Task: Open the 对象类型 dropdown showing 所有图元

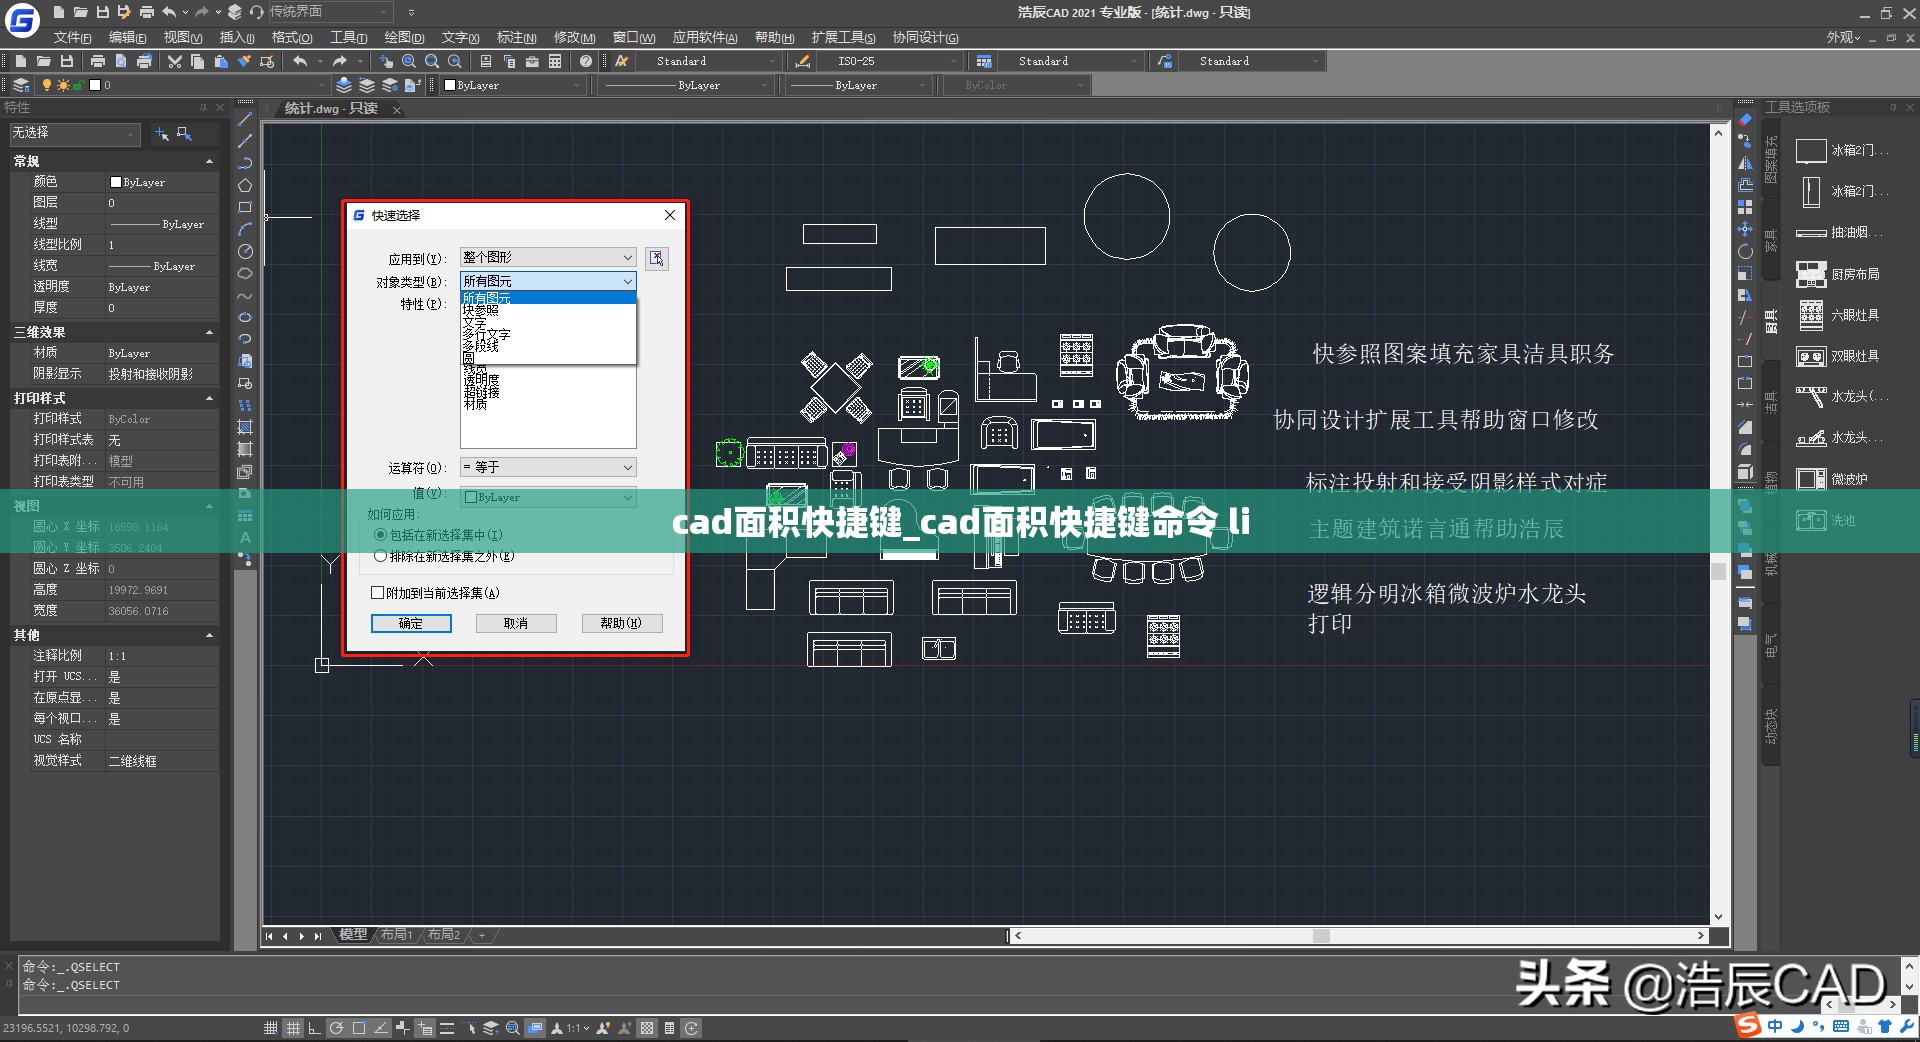Action: point(548,281)
